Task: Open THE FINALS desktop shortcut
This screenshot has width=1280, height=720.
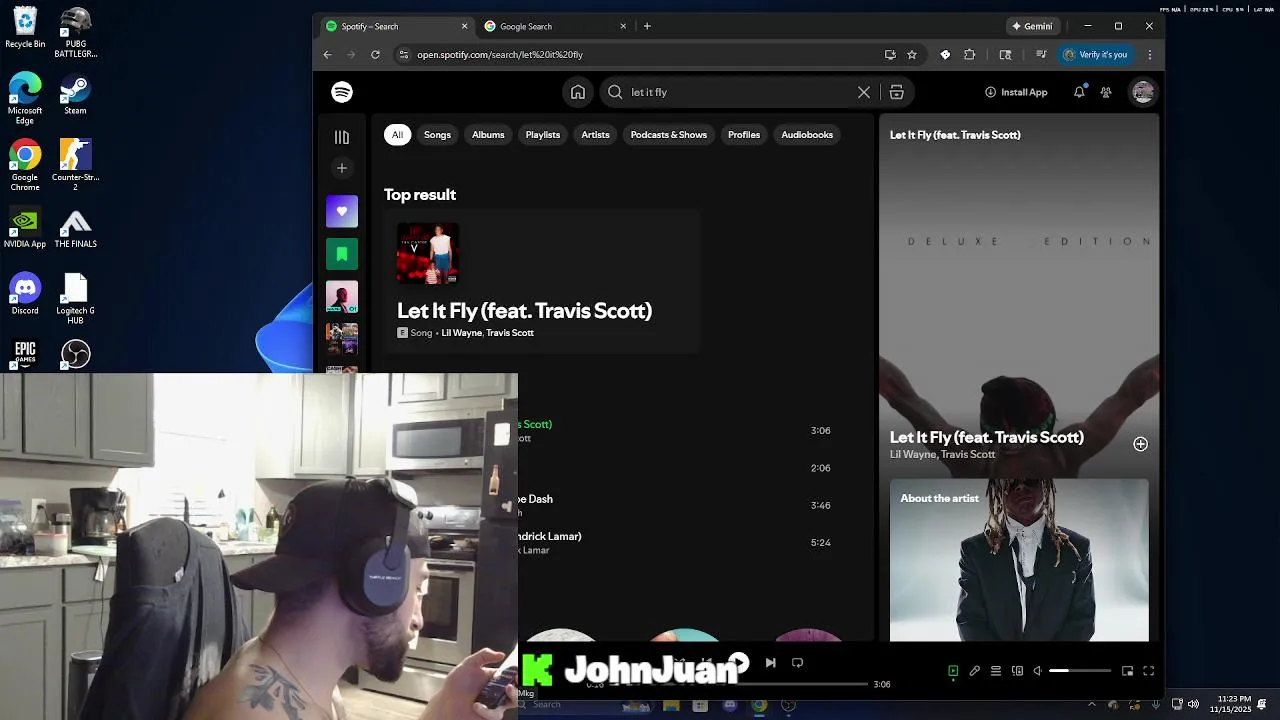Action: [76, 228]
